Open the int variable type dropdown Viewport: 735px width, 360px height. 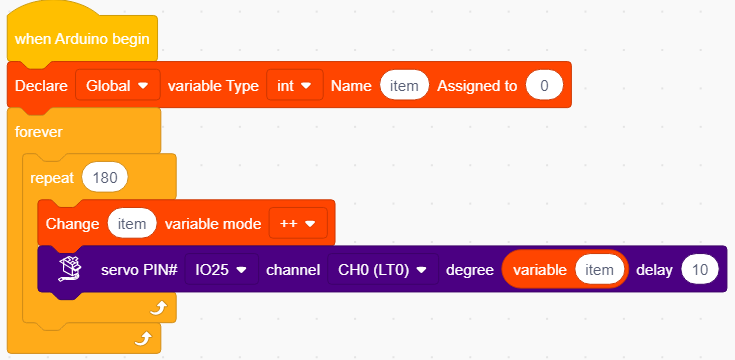(x=295, y=85)
